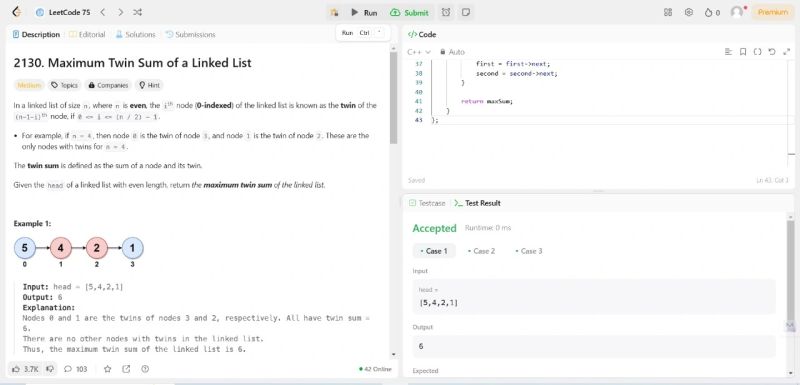This screenshot has width=800, height=385.
Task: Click the Output value 6 box
Action: point(594,346)
